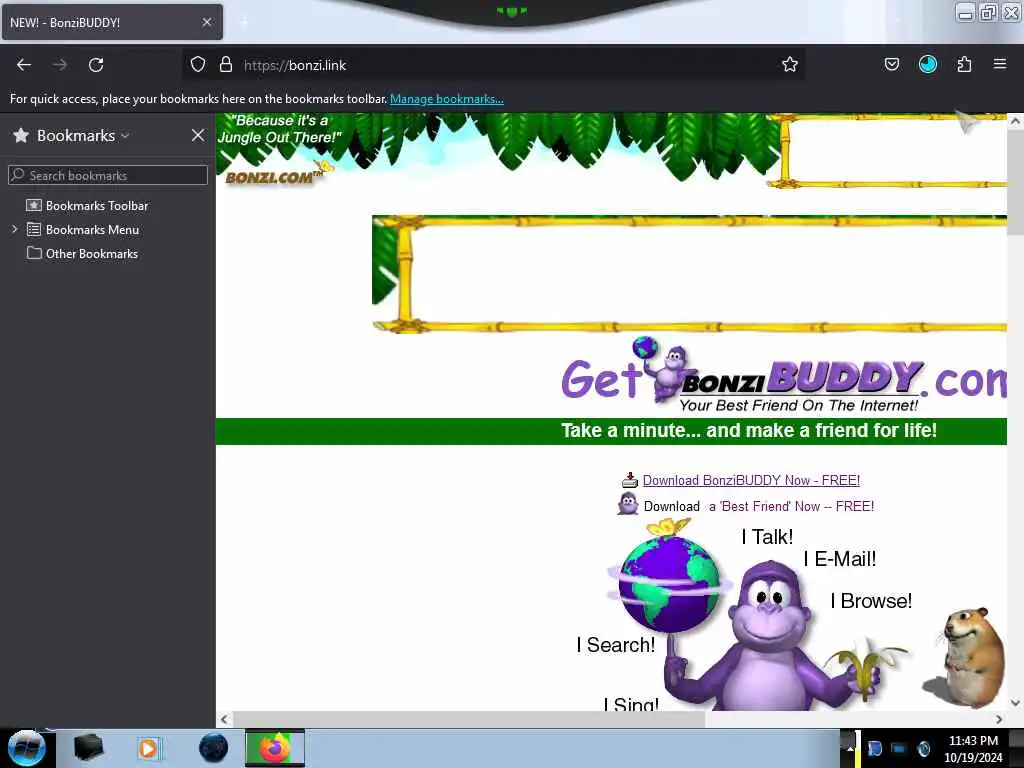Open the taskbar clock showing 11:43 PM
Viewport: 1024px width, 768px height.
(x=973, y=748)
